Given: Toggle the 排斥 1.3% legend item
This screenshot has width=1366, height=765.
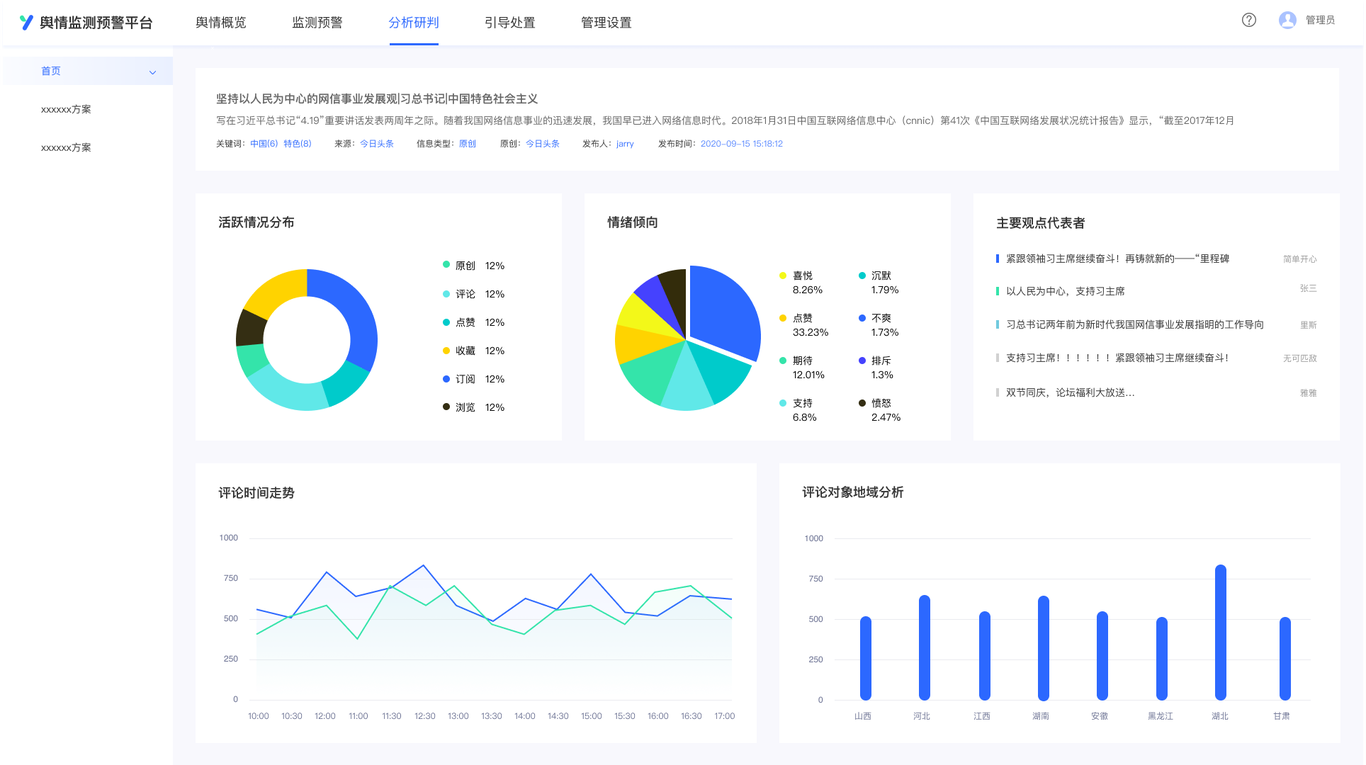Looking at the screenshot, I should click(x=877, y=367).
